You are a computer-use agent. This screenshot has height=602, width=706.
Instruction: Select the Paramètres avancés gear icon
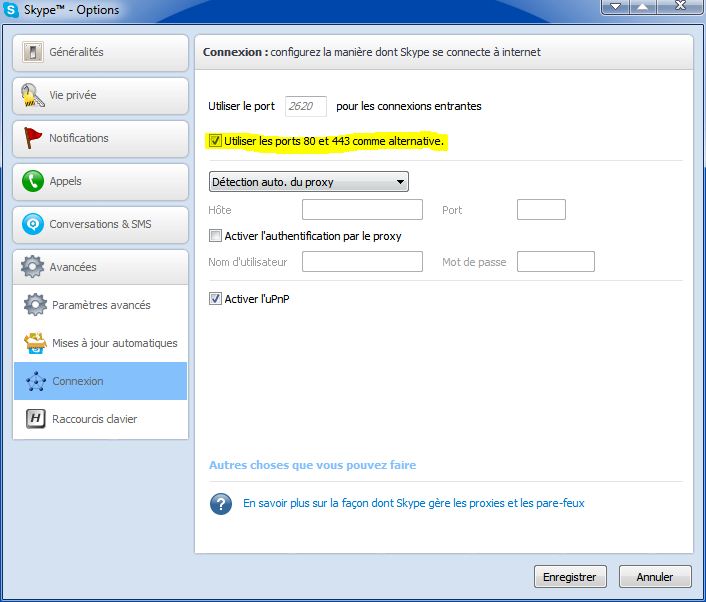[x=35, y=305]
